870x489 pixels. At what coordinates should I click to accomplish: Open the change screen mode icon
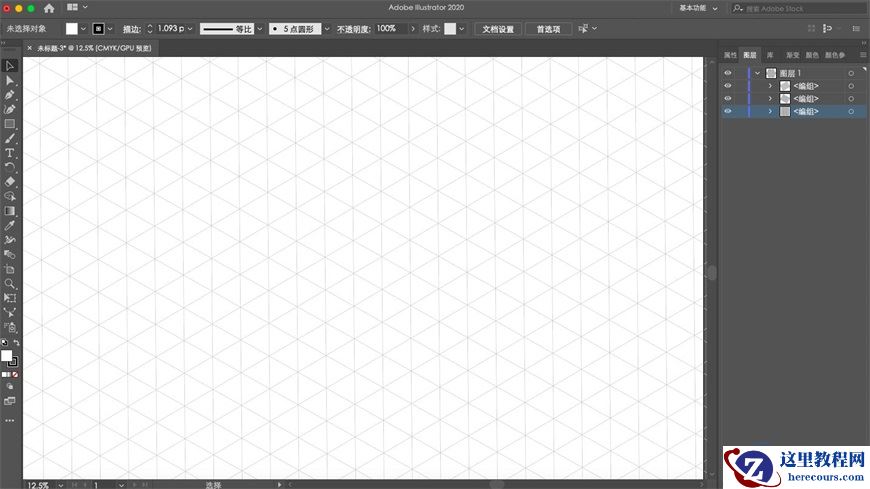click(x=9, y=401)
